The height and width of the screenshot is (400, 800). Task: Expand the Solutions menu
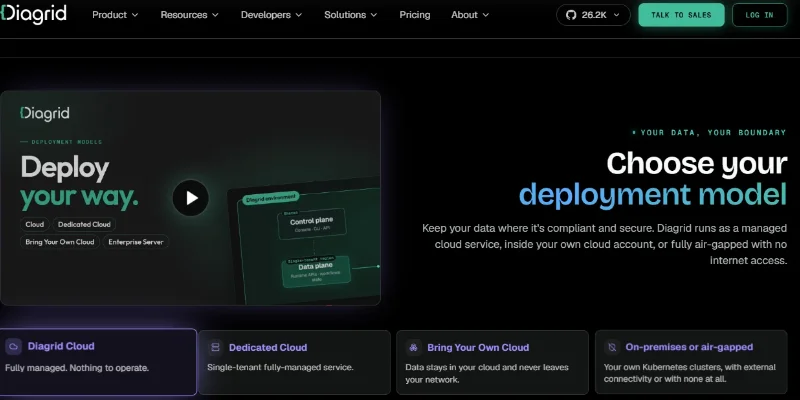pos(351,15)
